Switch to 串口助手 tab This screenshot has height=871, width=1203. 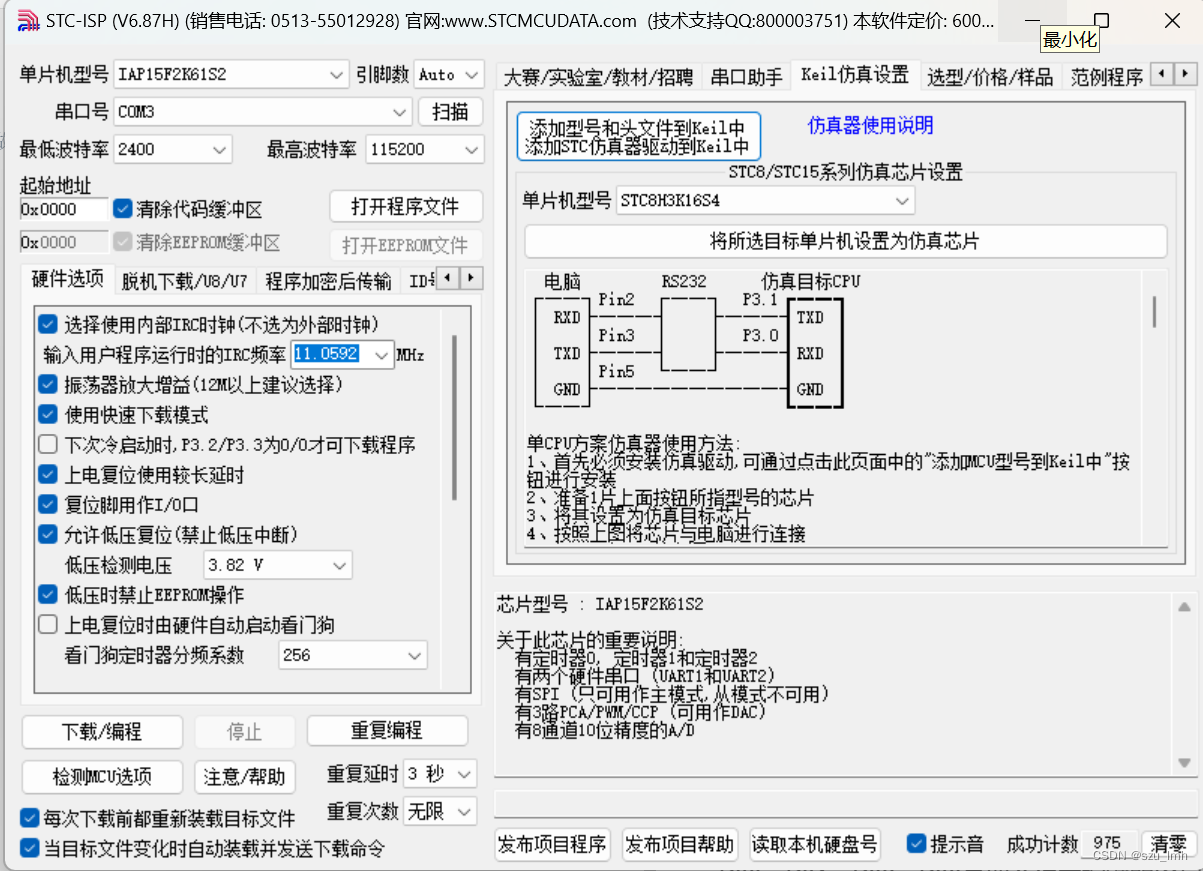746,77
